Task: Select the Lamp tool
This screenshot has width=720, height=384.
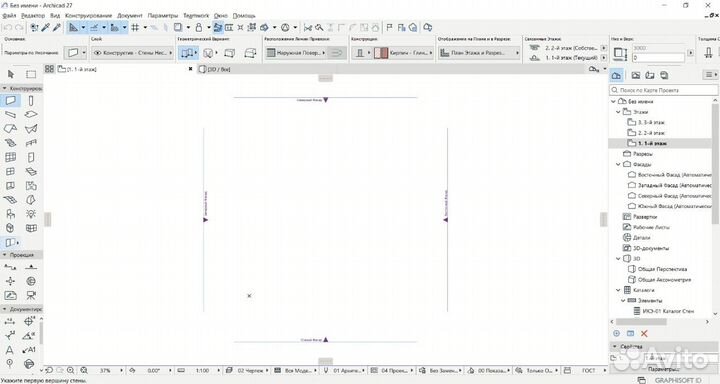Action: [x=31, y=214]
